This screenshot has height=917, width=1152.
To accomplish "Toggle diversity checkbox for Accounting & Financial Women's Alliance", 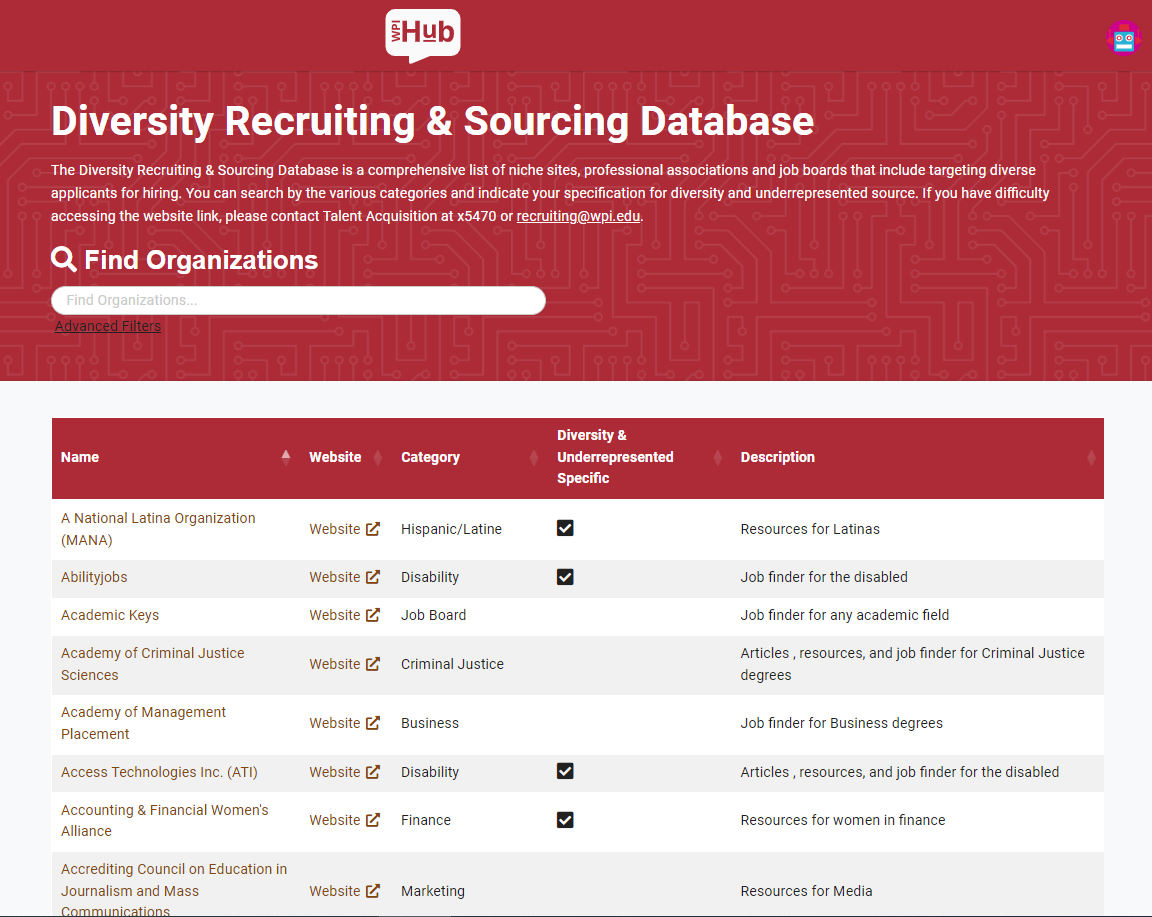I will 565,820.
